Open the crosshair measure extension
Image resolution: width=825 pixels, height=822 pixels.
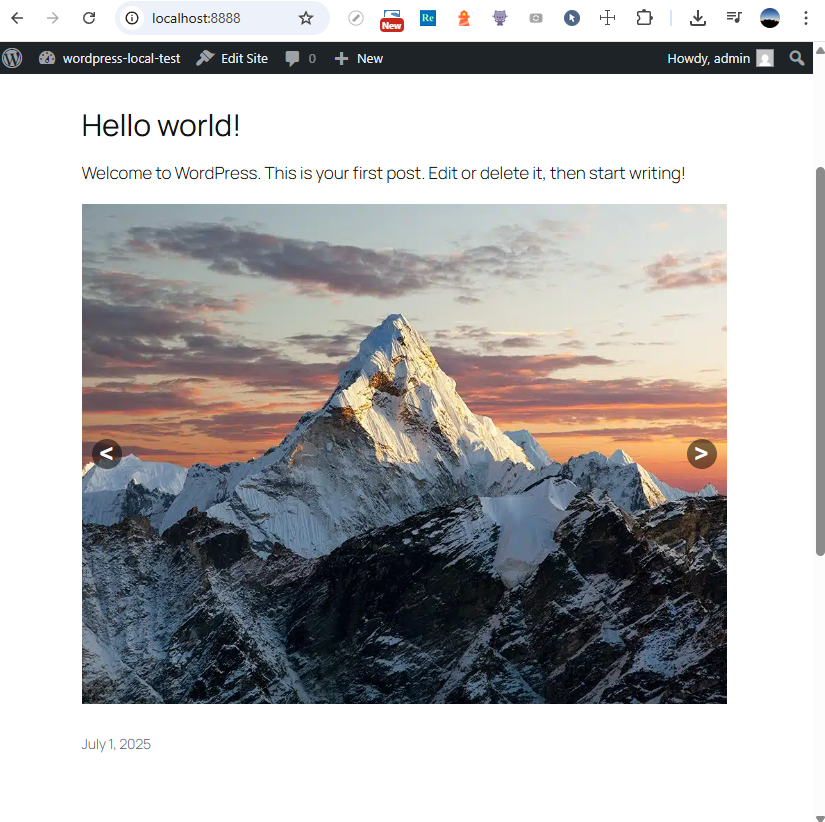pyautogui.click(x=608, y=18)
